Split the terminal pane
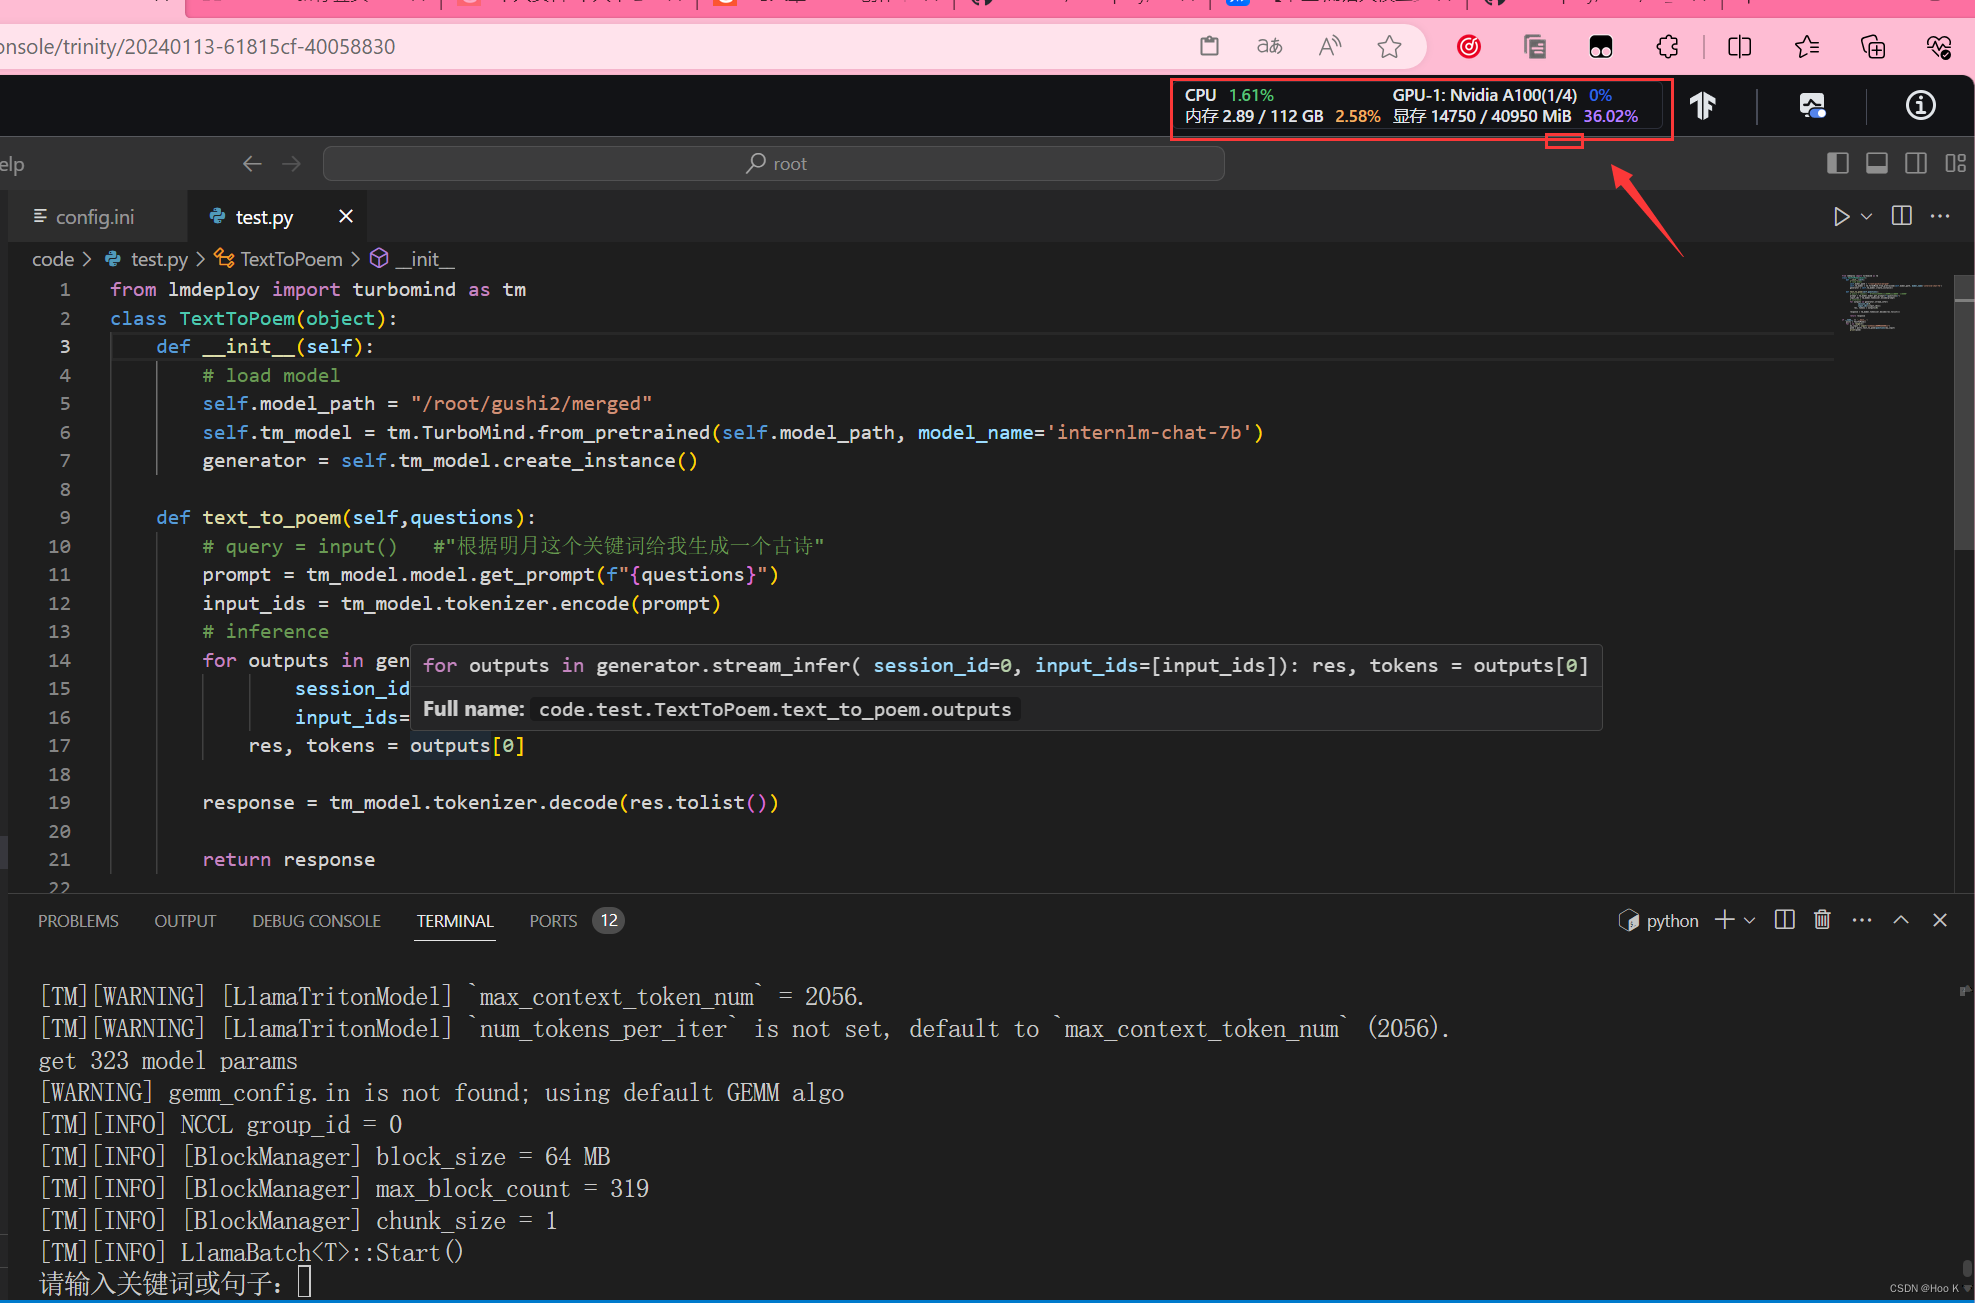Image resolution: width=1975 pixels, height=1303 pixels. (x=1784, y=920)
